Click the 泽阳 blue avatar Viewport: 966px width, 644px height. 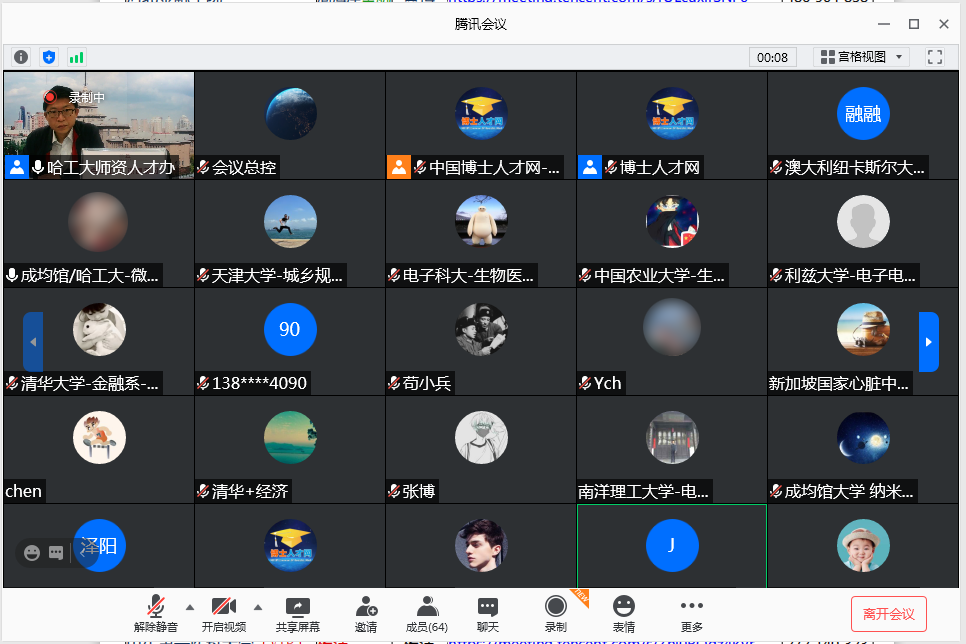click(x=99, y=545)
